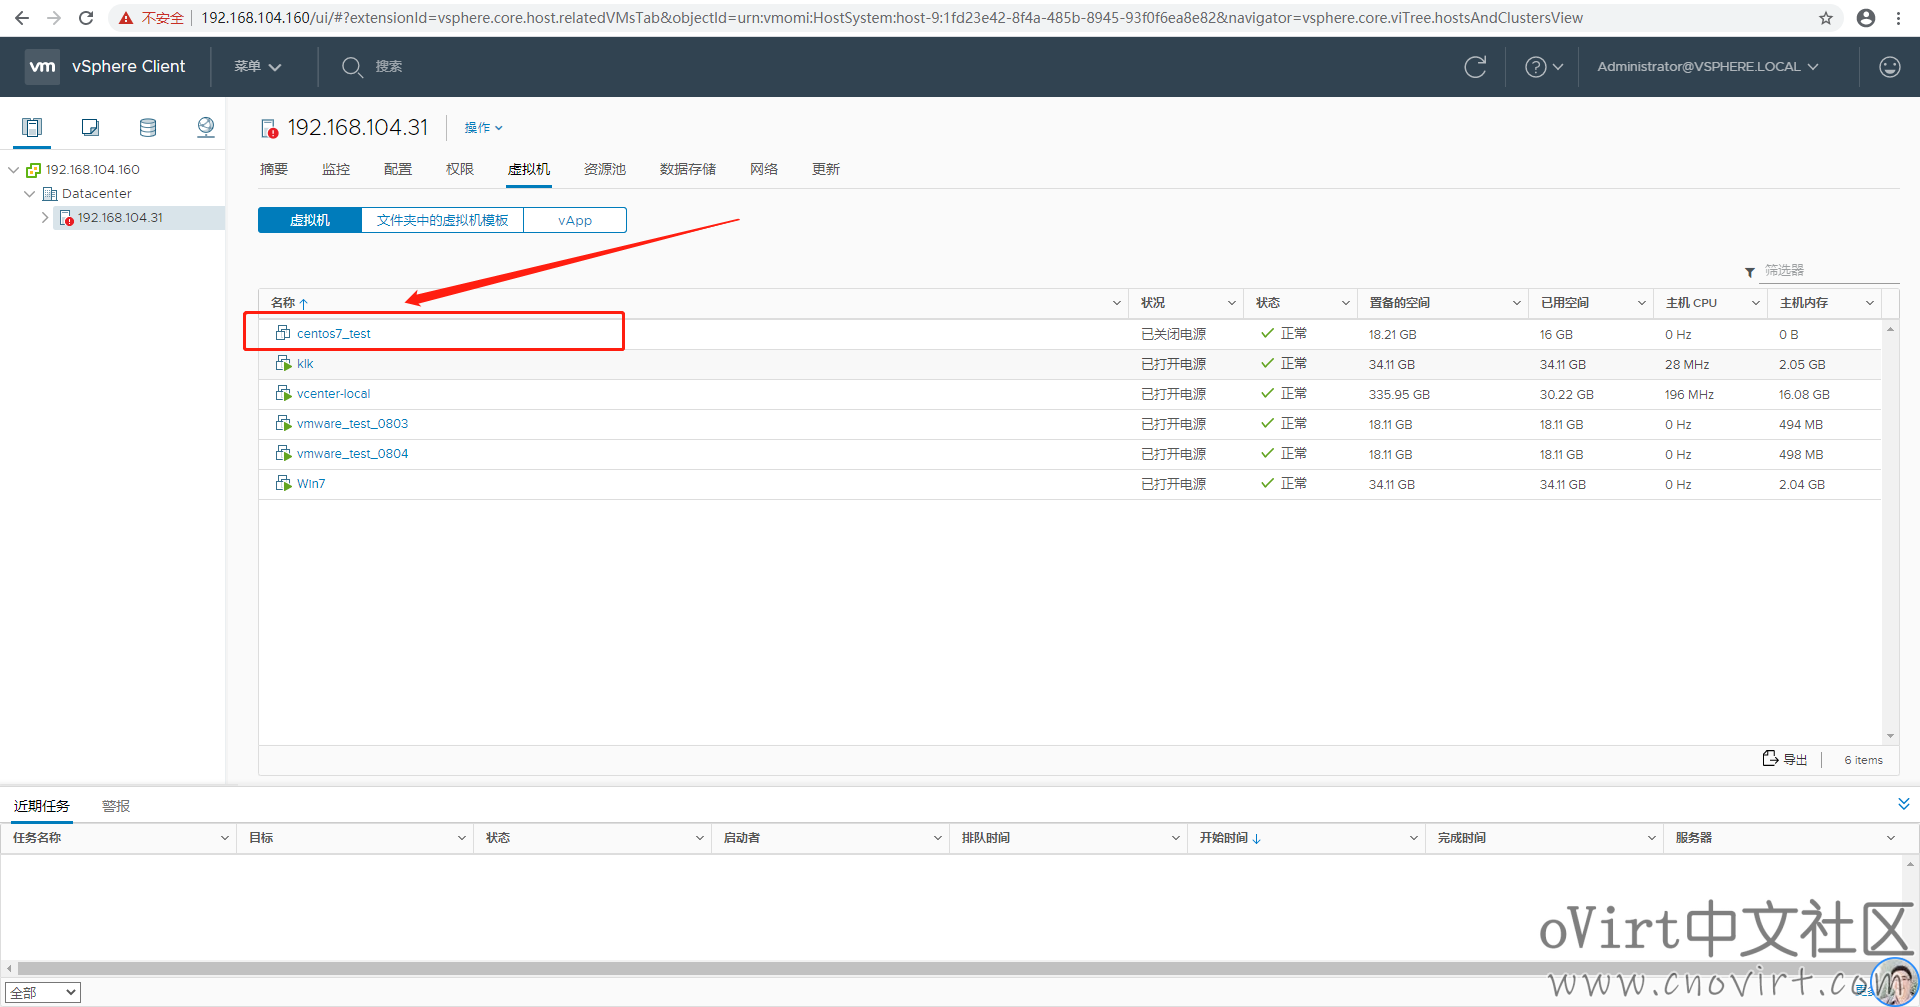Switch to the 配置 tab
The image size is (1920, 1007).
(398, 169)
